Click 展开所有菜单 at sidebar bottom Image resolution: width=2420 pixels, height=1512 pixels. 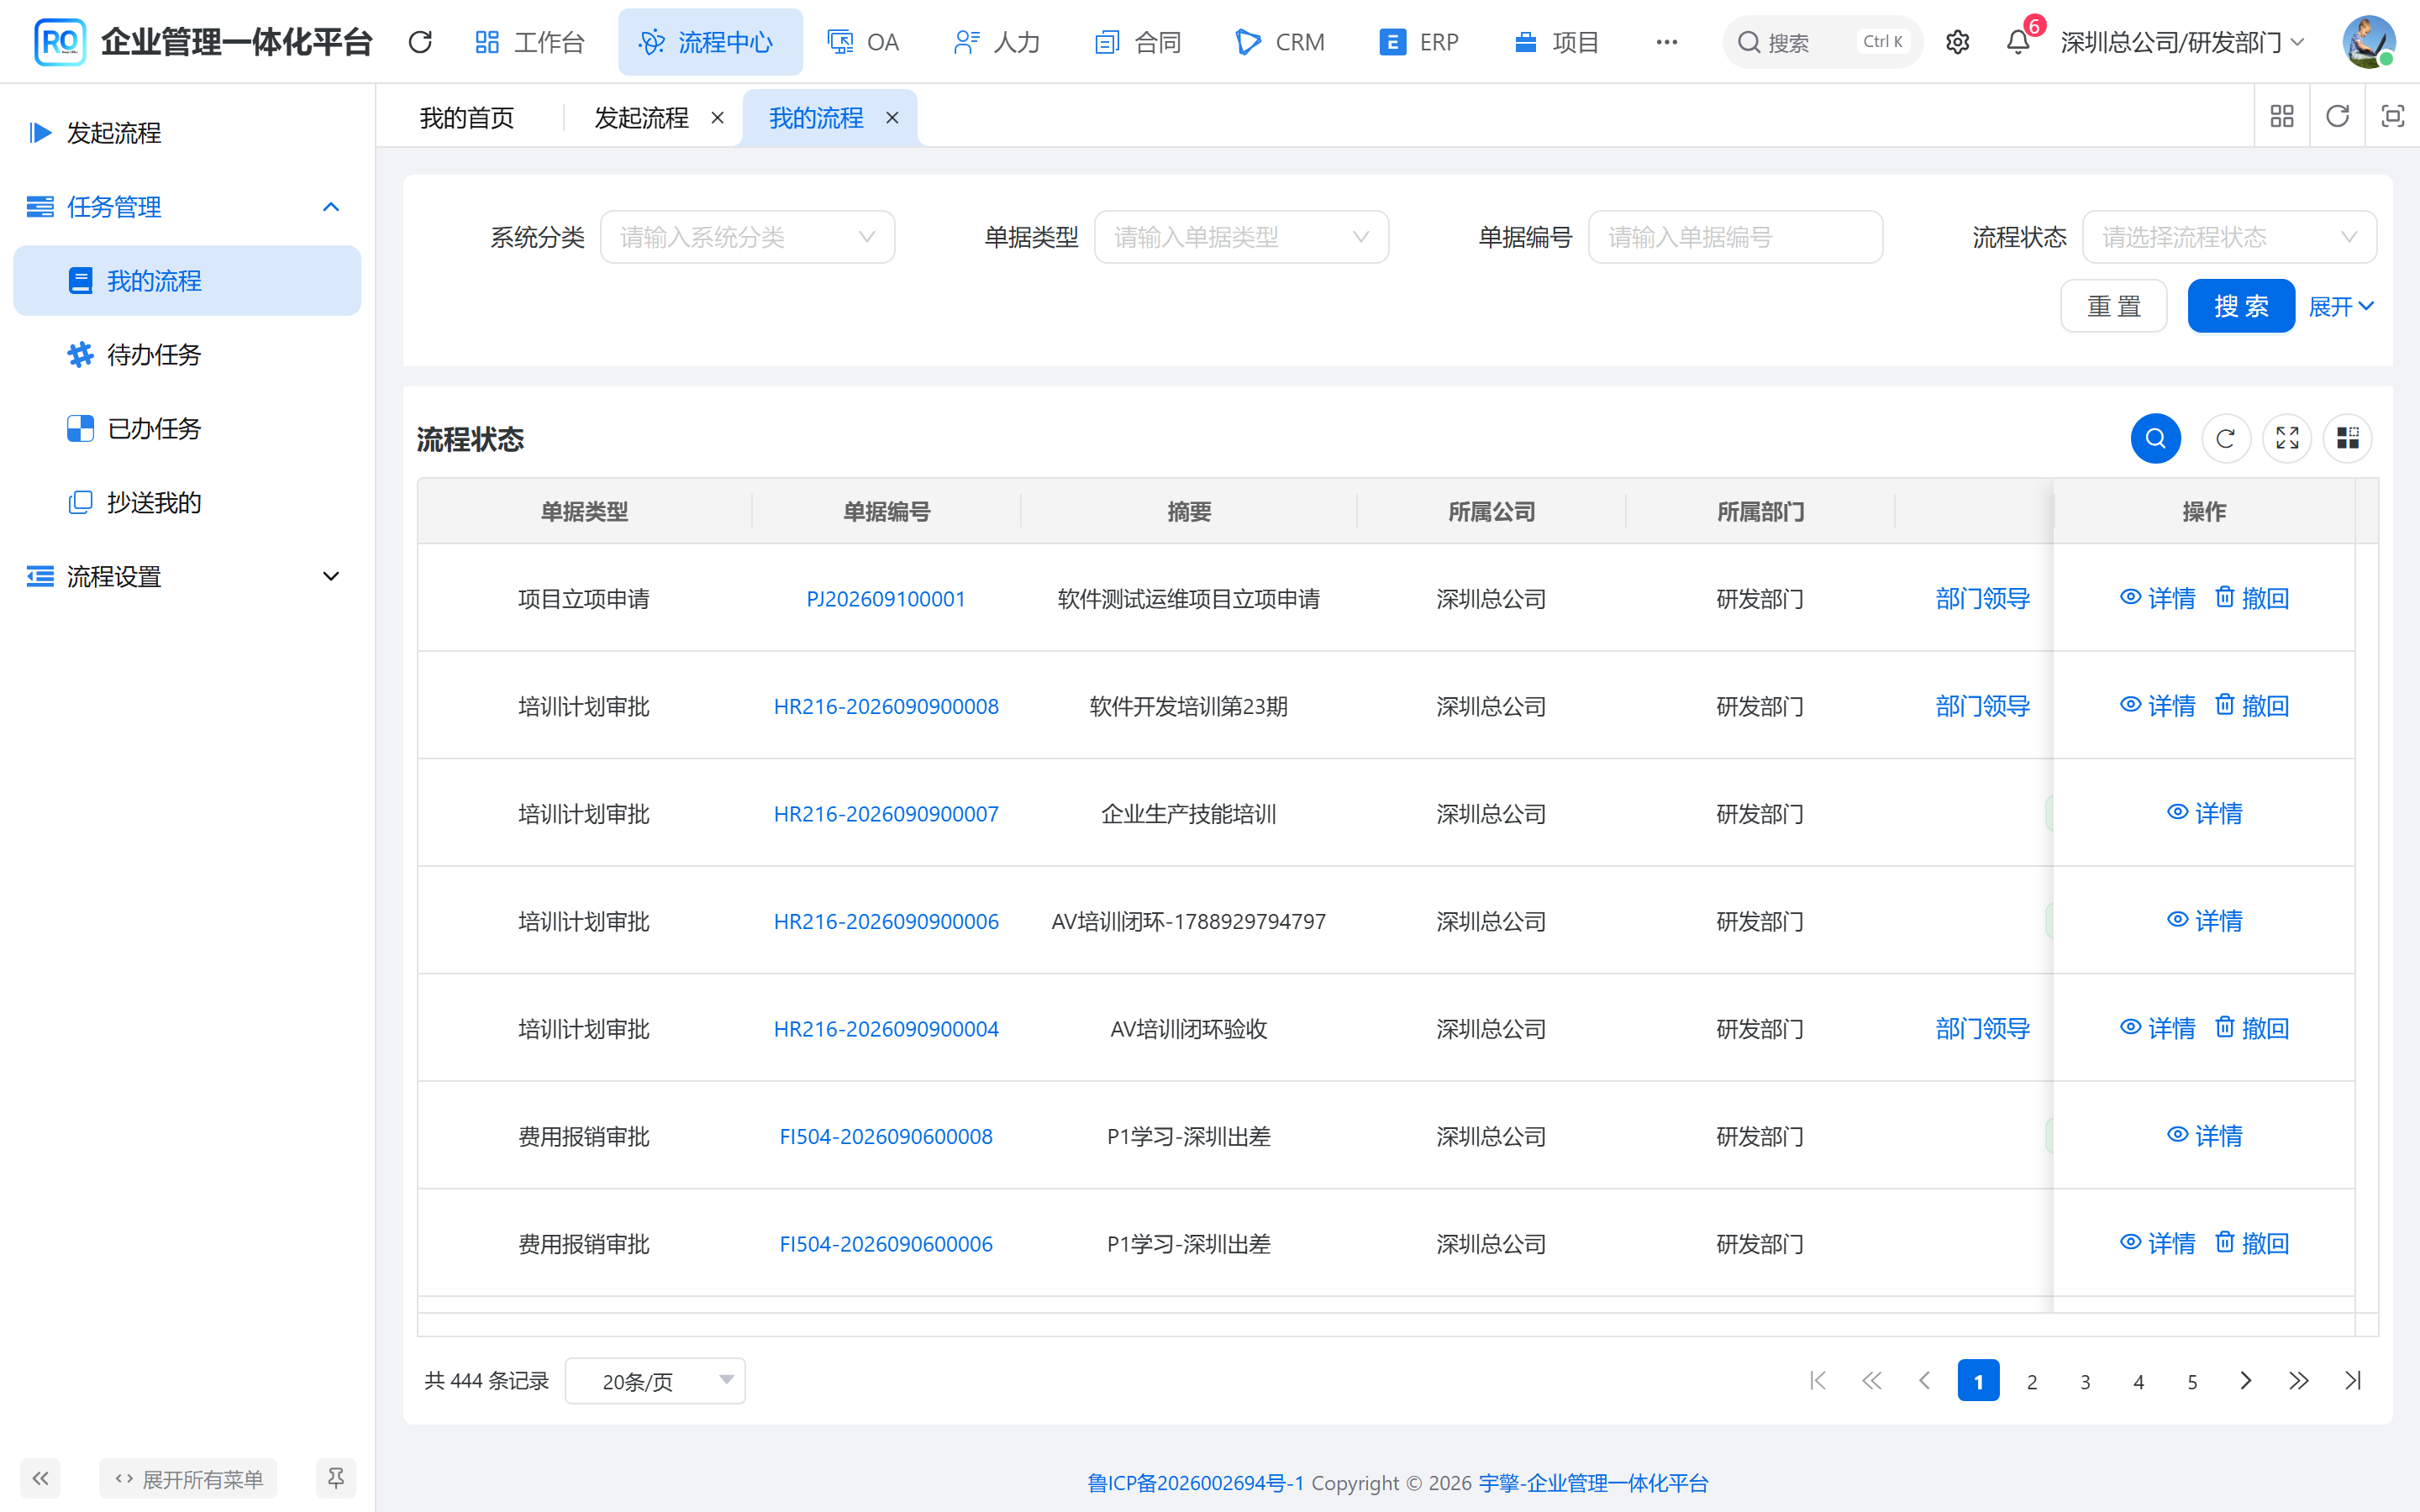188,1478
